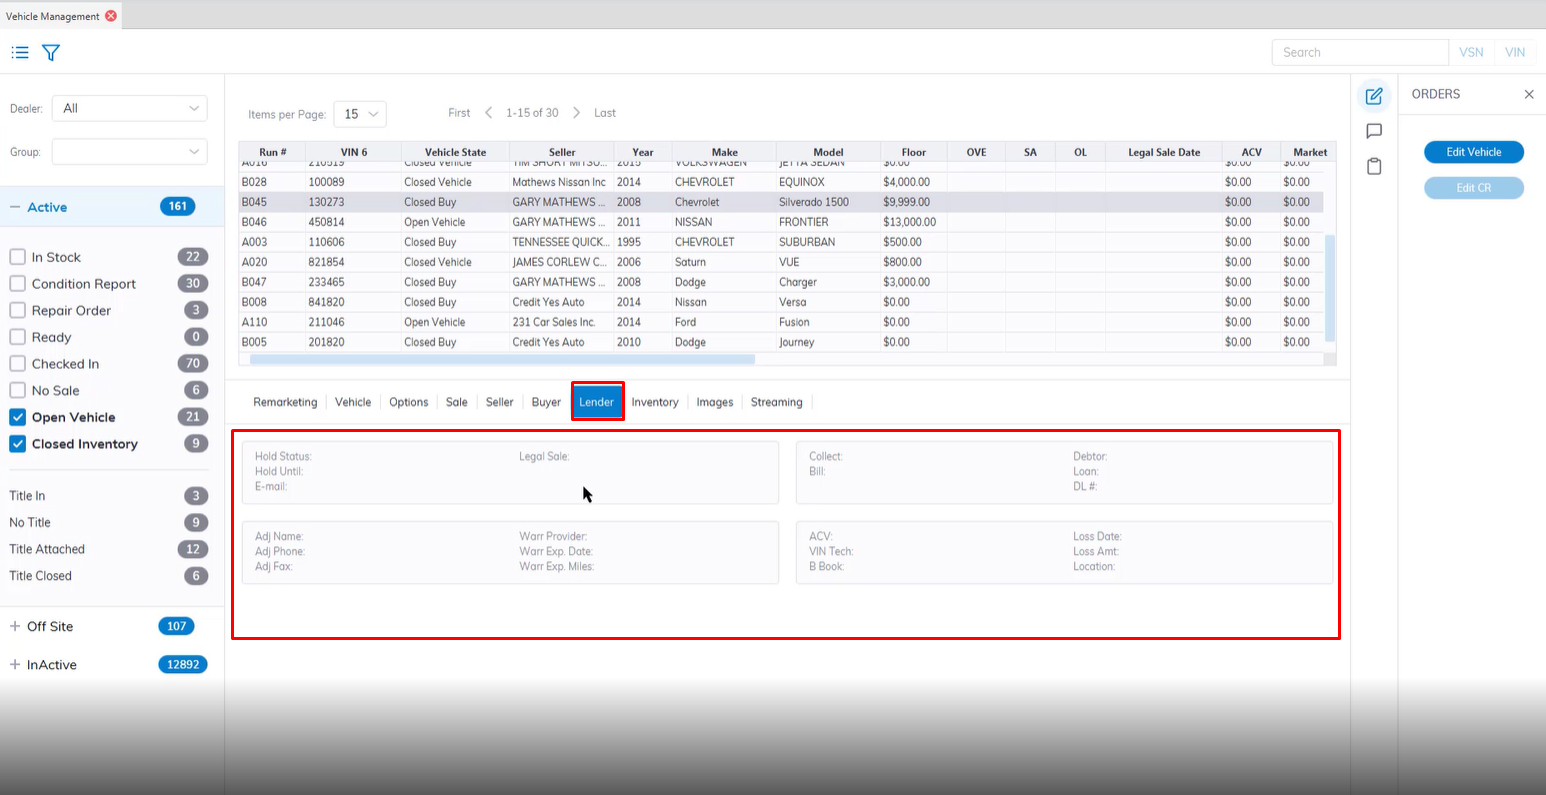This screenshot has height=795, width=1546.
Task: Click the VIN search button
Action: click(x=1514, y=52)
